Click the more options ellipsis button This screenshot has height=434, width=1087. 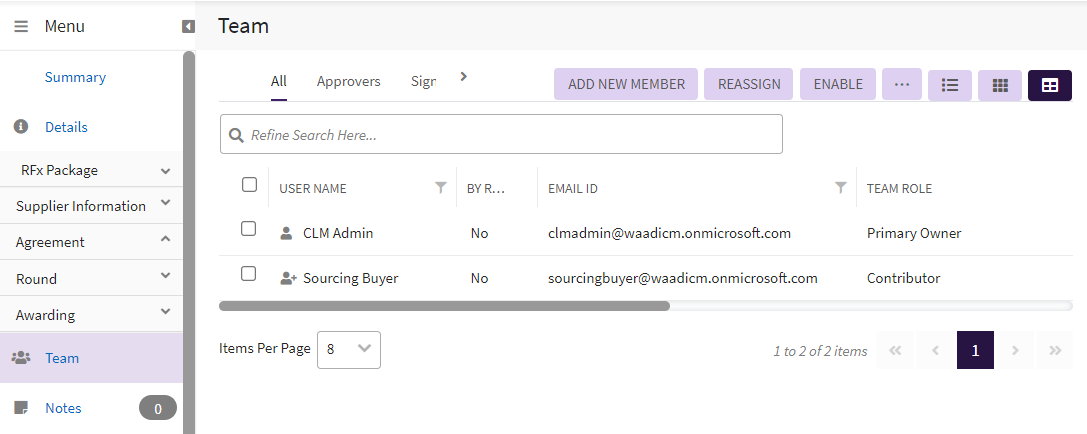click(901, 85)
